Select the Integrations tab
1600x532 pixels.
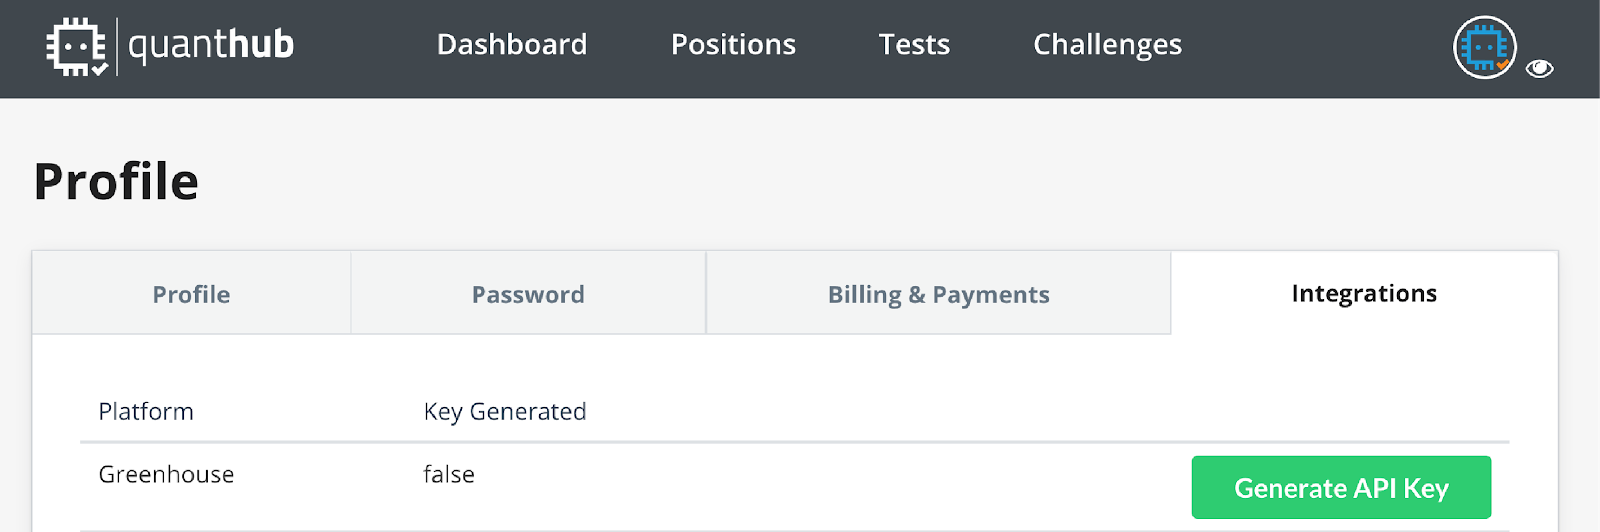pyautogui.click(x=1364, y=293)
